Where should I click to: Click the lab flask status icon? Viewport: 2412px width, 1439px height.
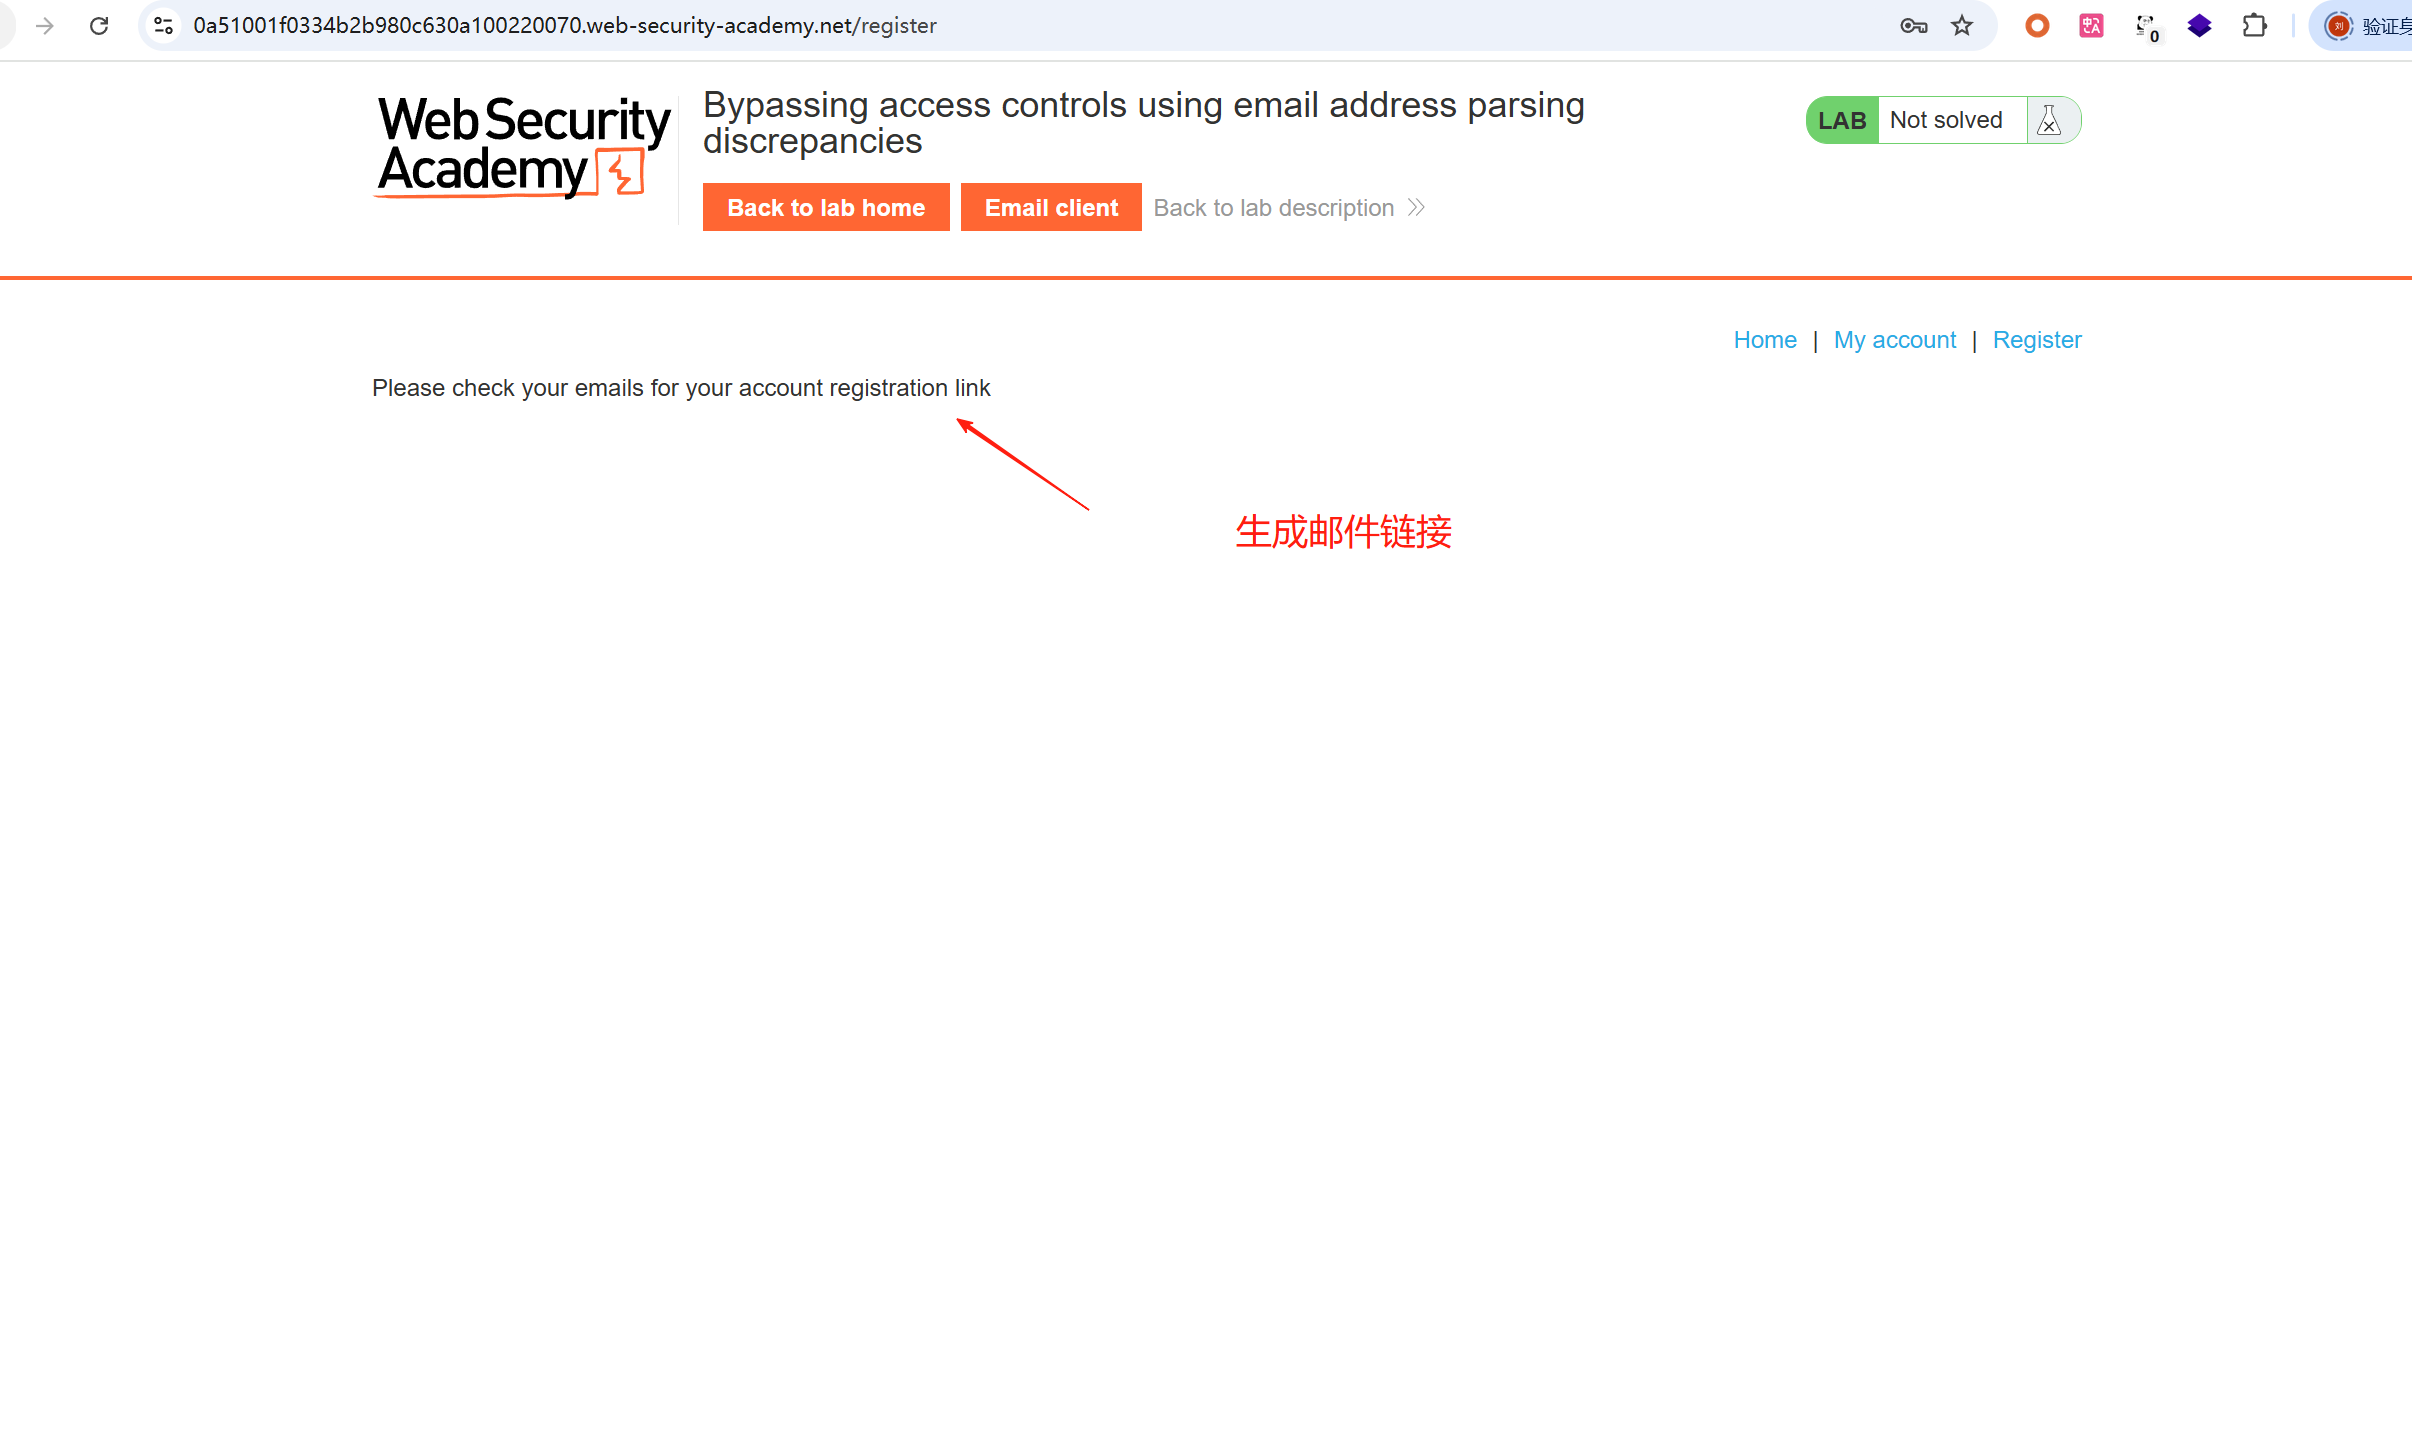pyautogui.click(x=2049, y=120)
